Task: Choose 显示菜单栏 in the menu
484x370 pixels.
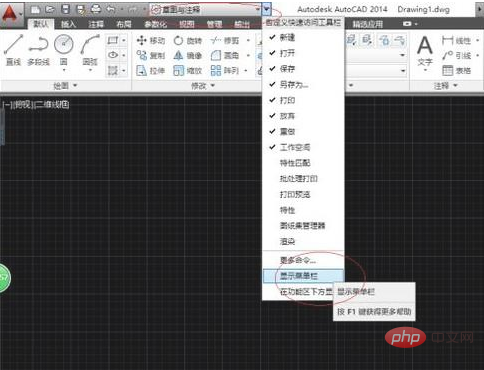Action: [x=303, y=276]
